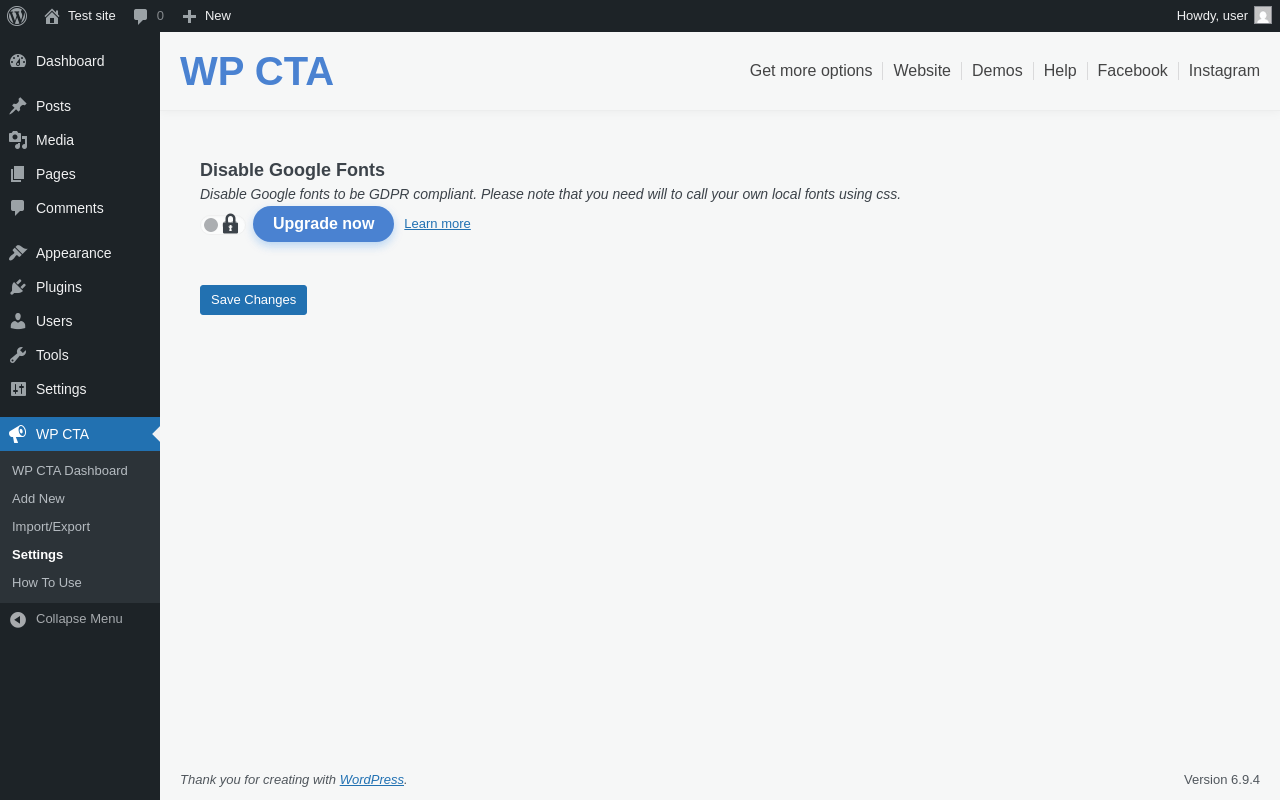
Task: Click the Comments sidebar icon
Action: coord(18,208)
